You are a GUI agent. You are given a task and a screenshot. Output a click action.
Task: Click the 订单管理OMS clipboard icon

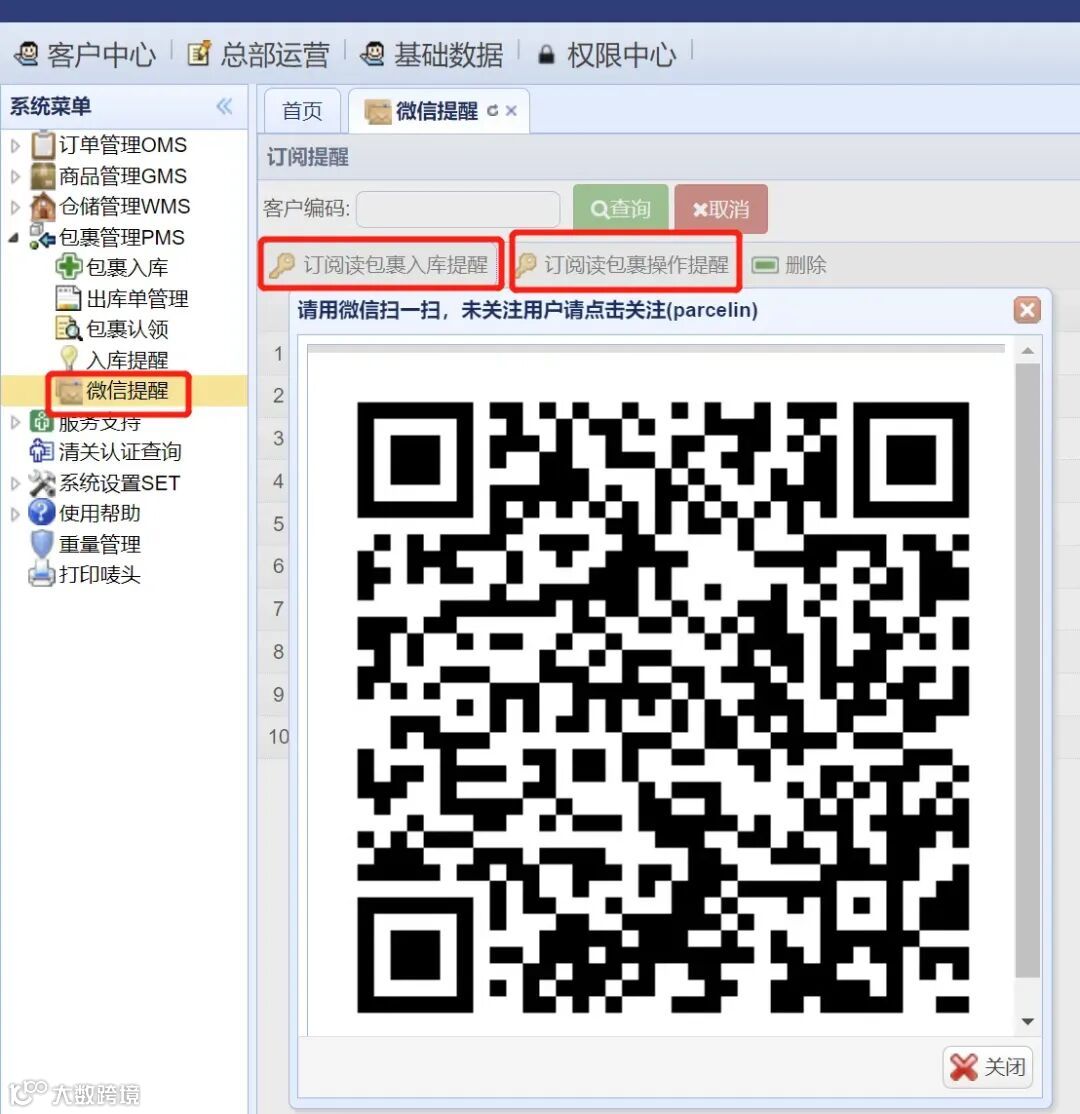coord(43,145)
